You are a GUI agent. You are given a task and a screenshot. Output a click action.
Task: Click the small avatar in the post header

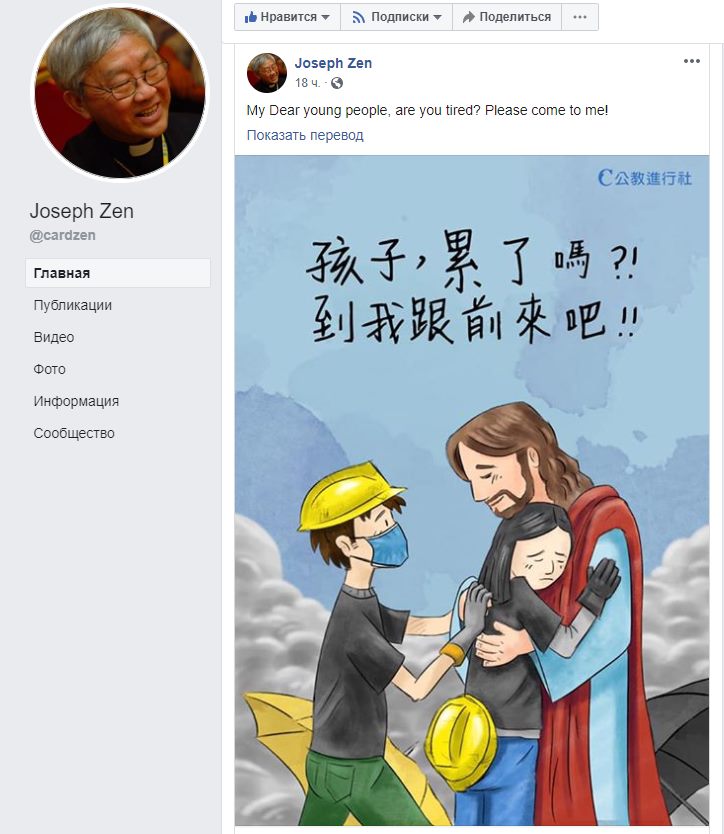click(x=267, y=73)
